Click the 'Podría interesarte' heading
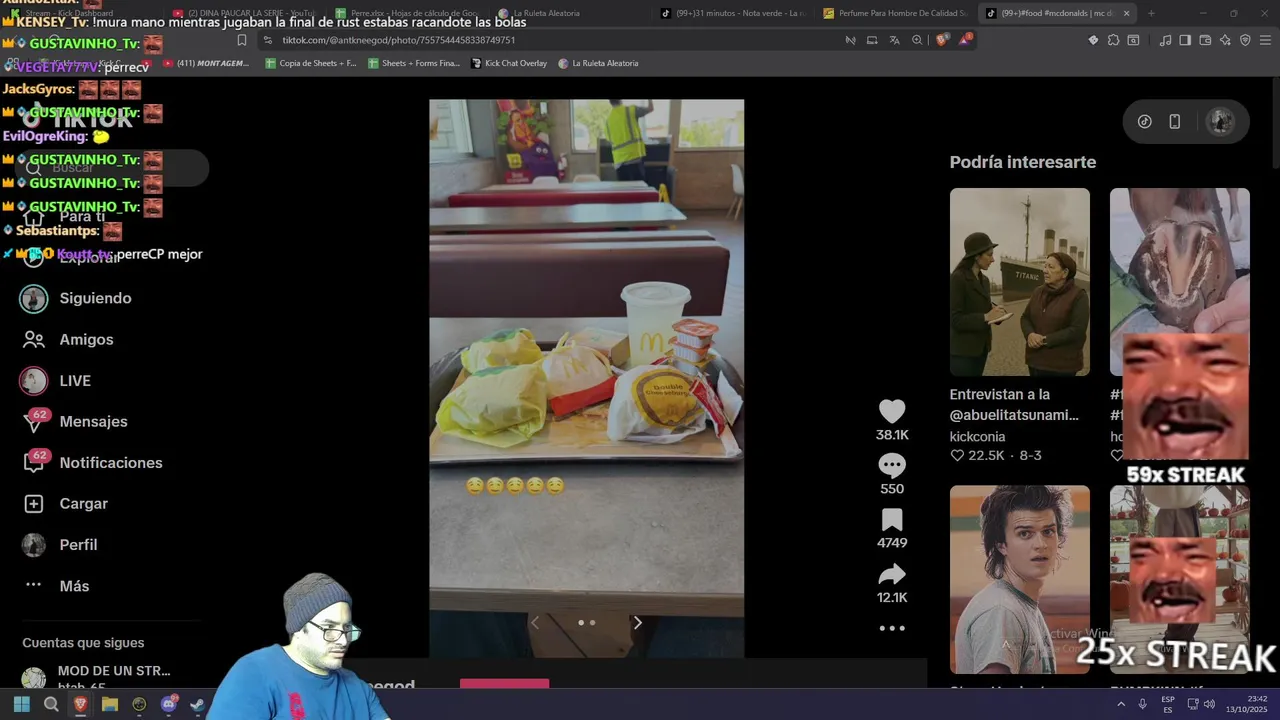Screen dimensions: 1280x720 (1022, 162)
